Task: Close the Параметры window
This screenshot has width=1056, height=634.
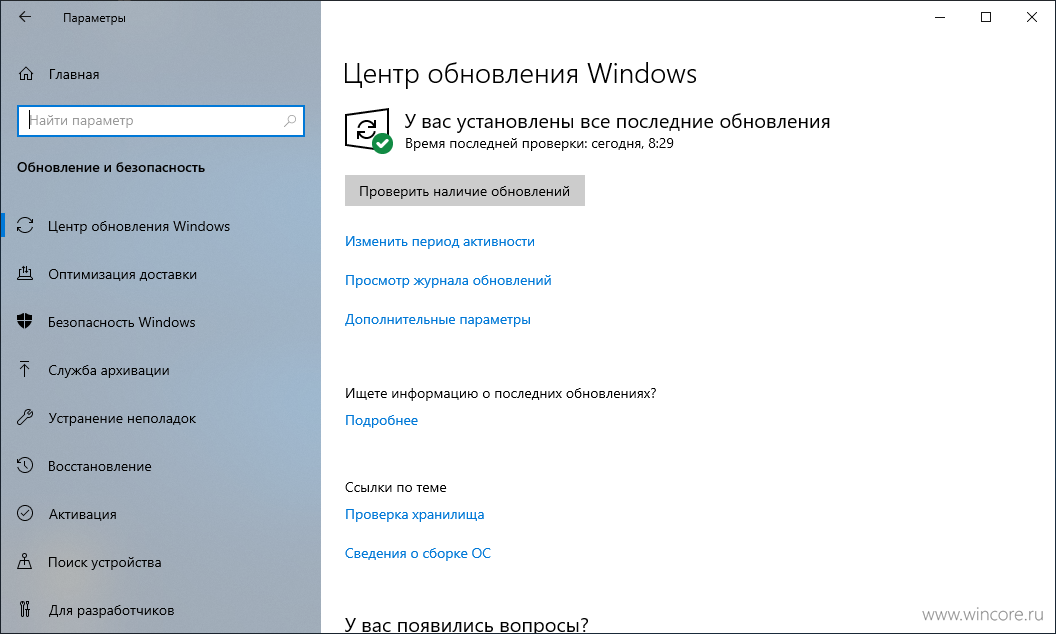Action: click(1032, 18)
